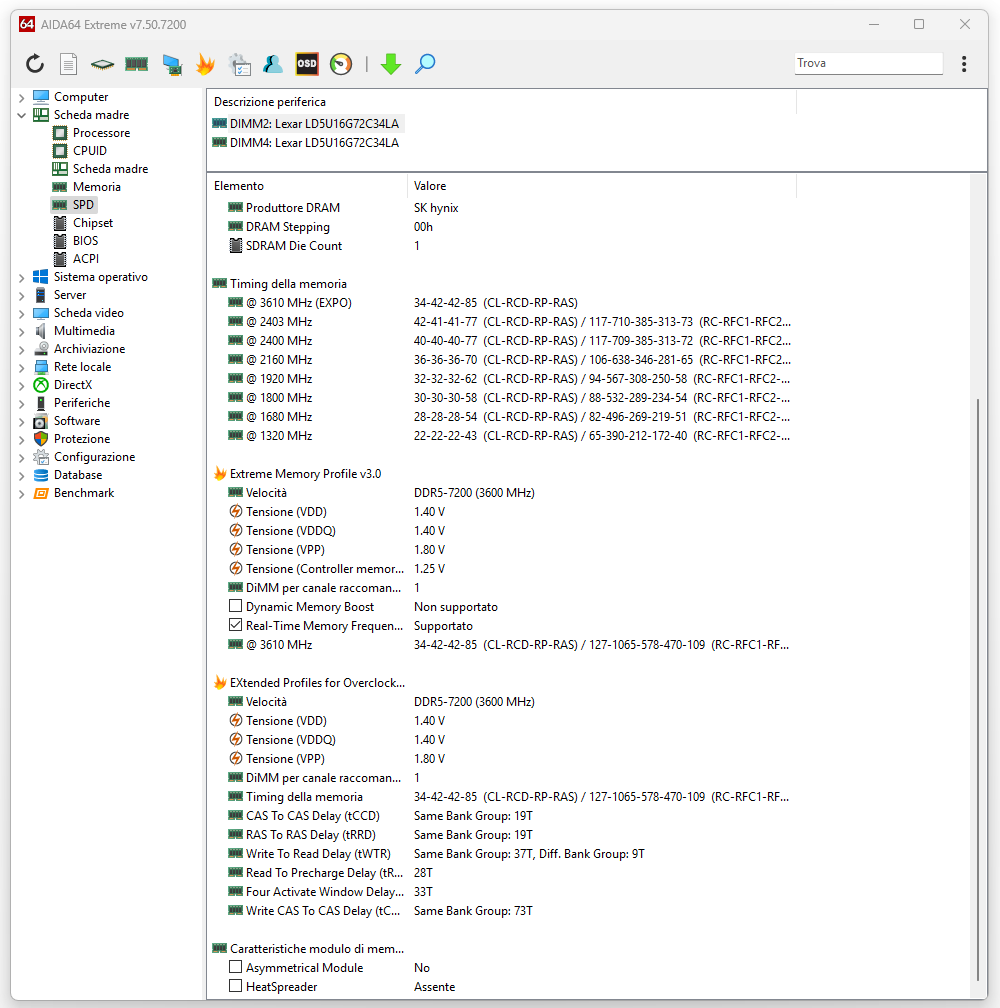Viewport: 1000px width, 1008px height.
Task: Click the AIDA64 app logo icon
Action: point(26,24)
